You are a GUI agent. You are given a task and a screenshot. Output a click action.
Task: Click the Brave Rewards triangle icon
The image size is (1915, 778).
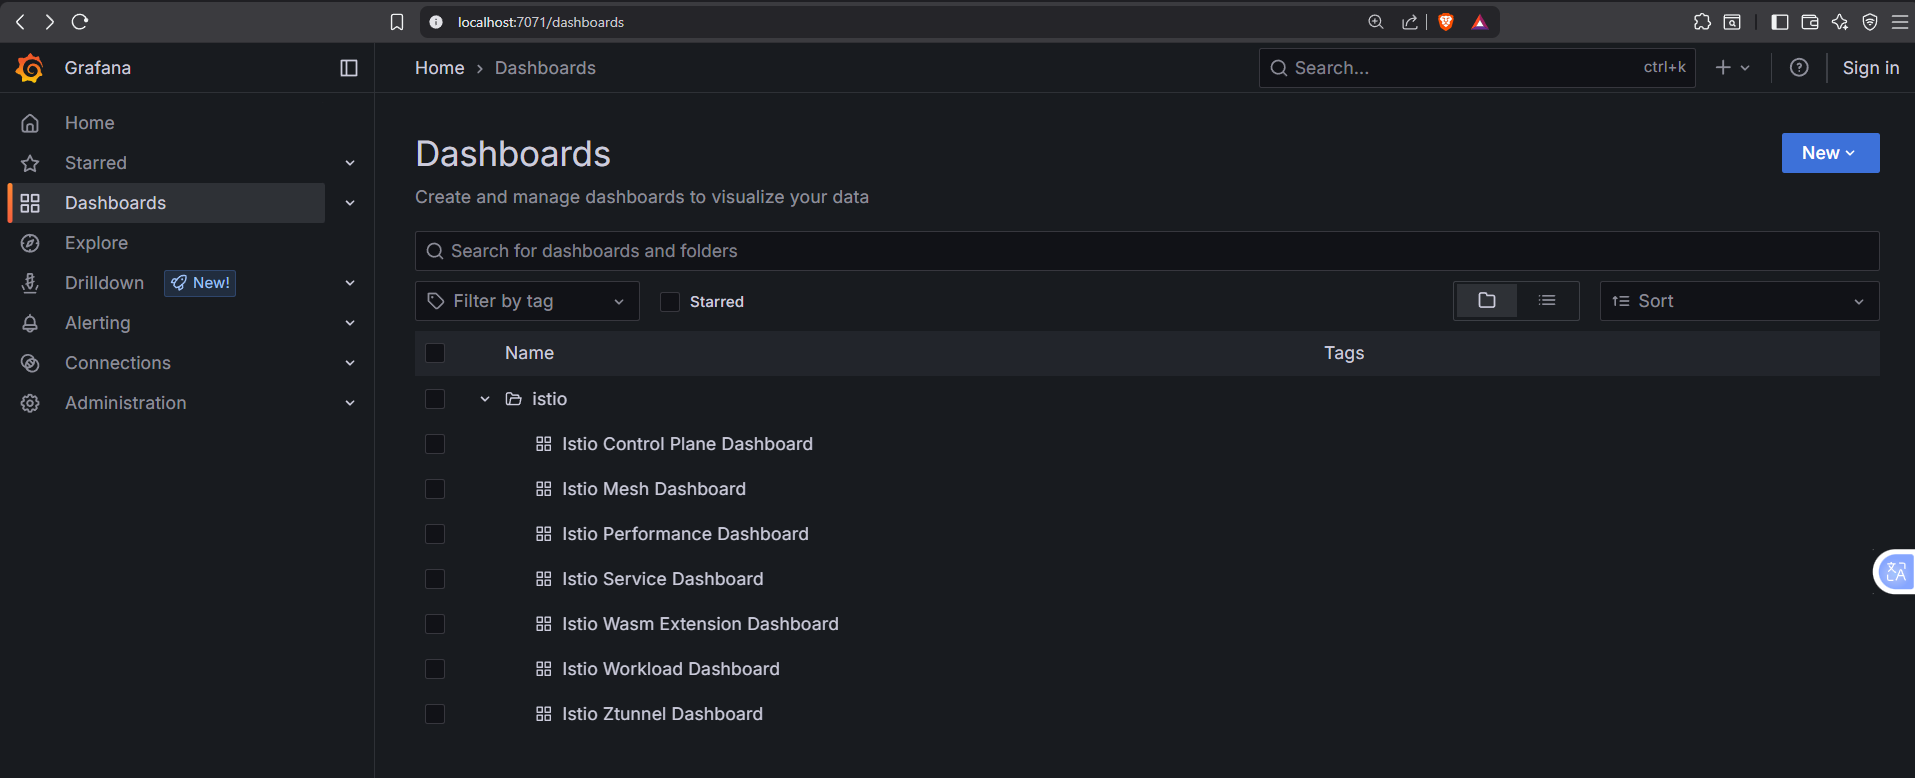pos(1480,22)
